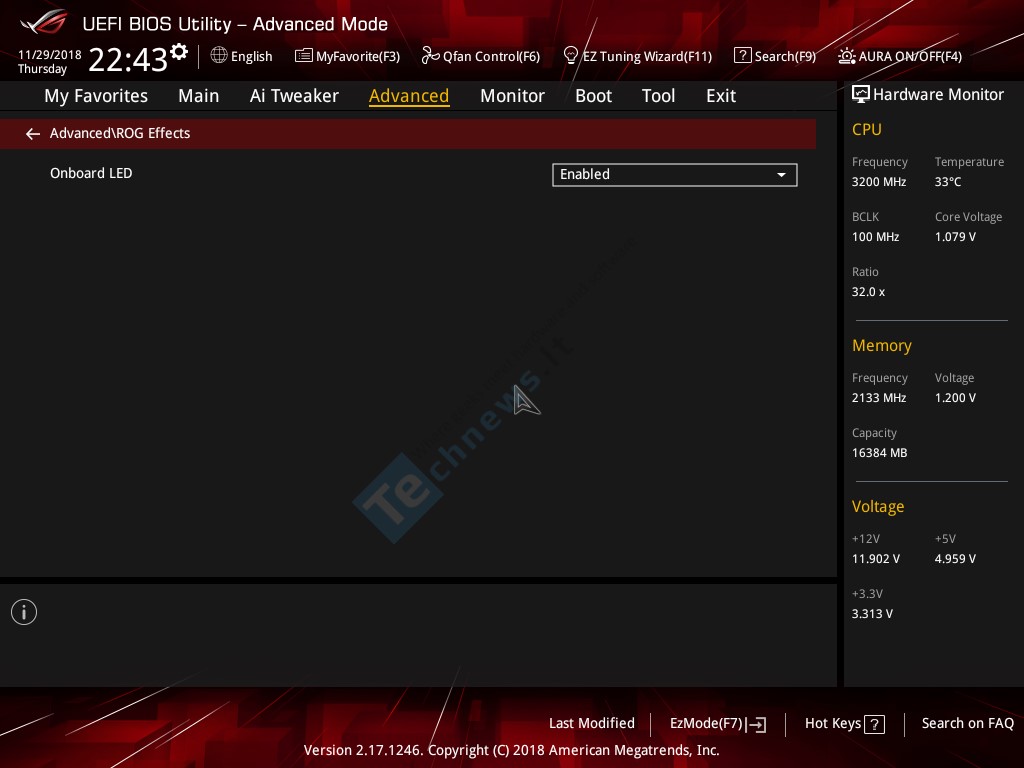Change language via English label
1024x768 pixels.
click(251, 57)
